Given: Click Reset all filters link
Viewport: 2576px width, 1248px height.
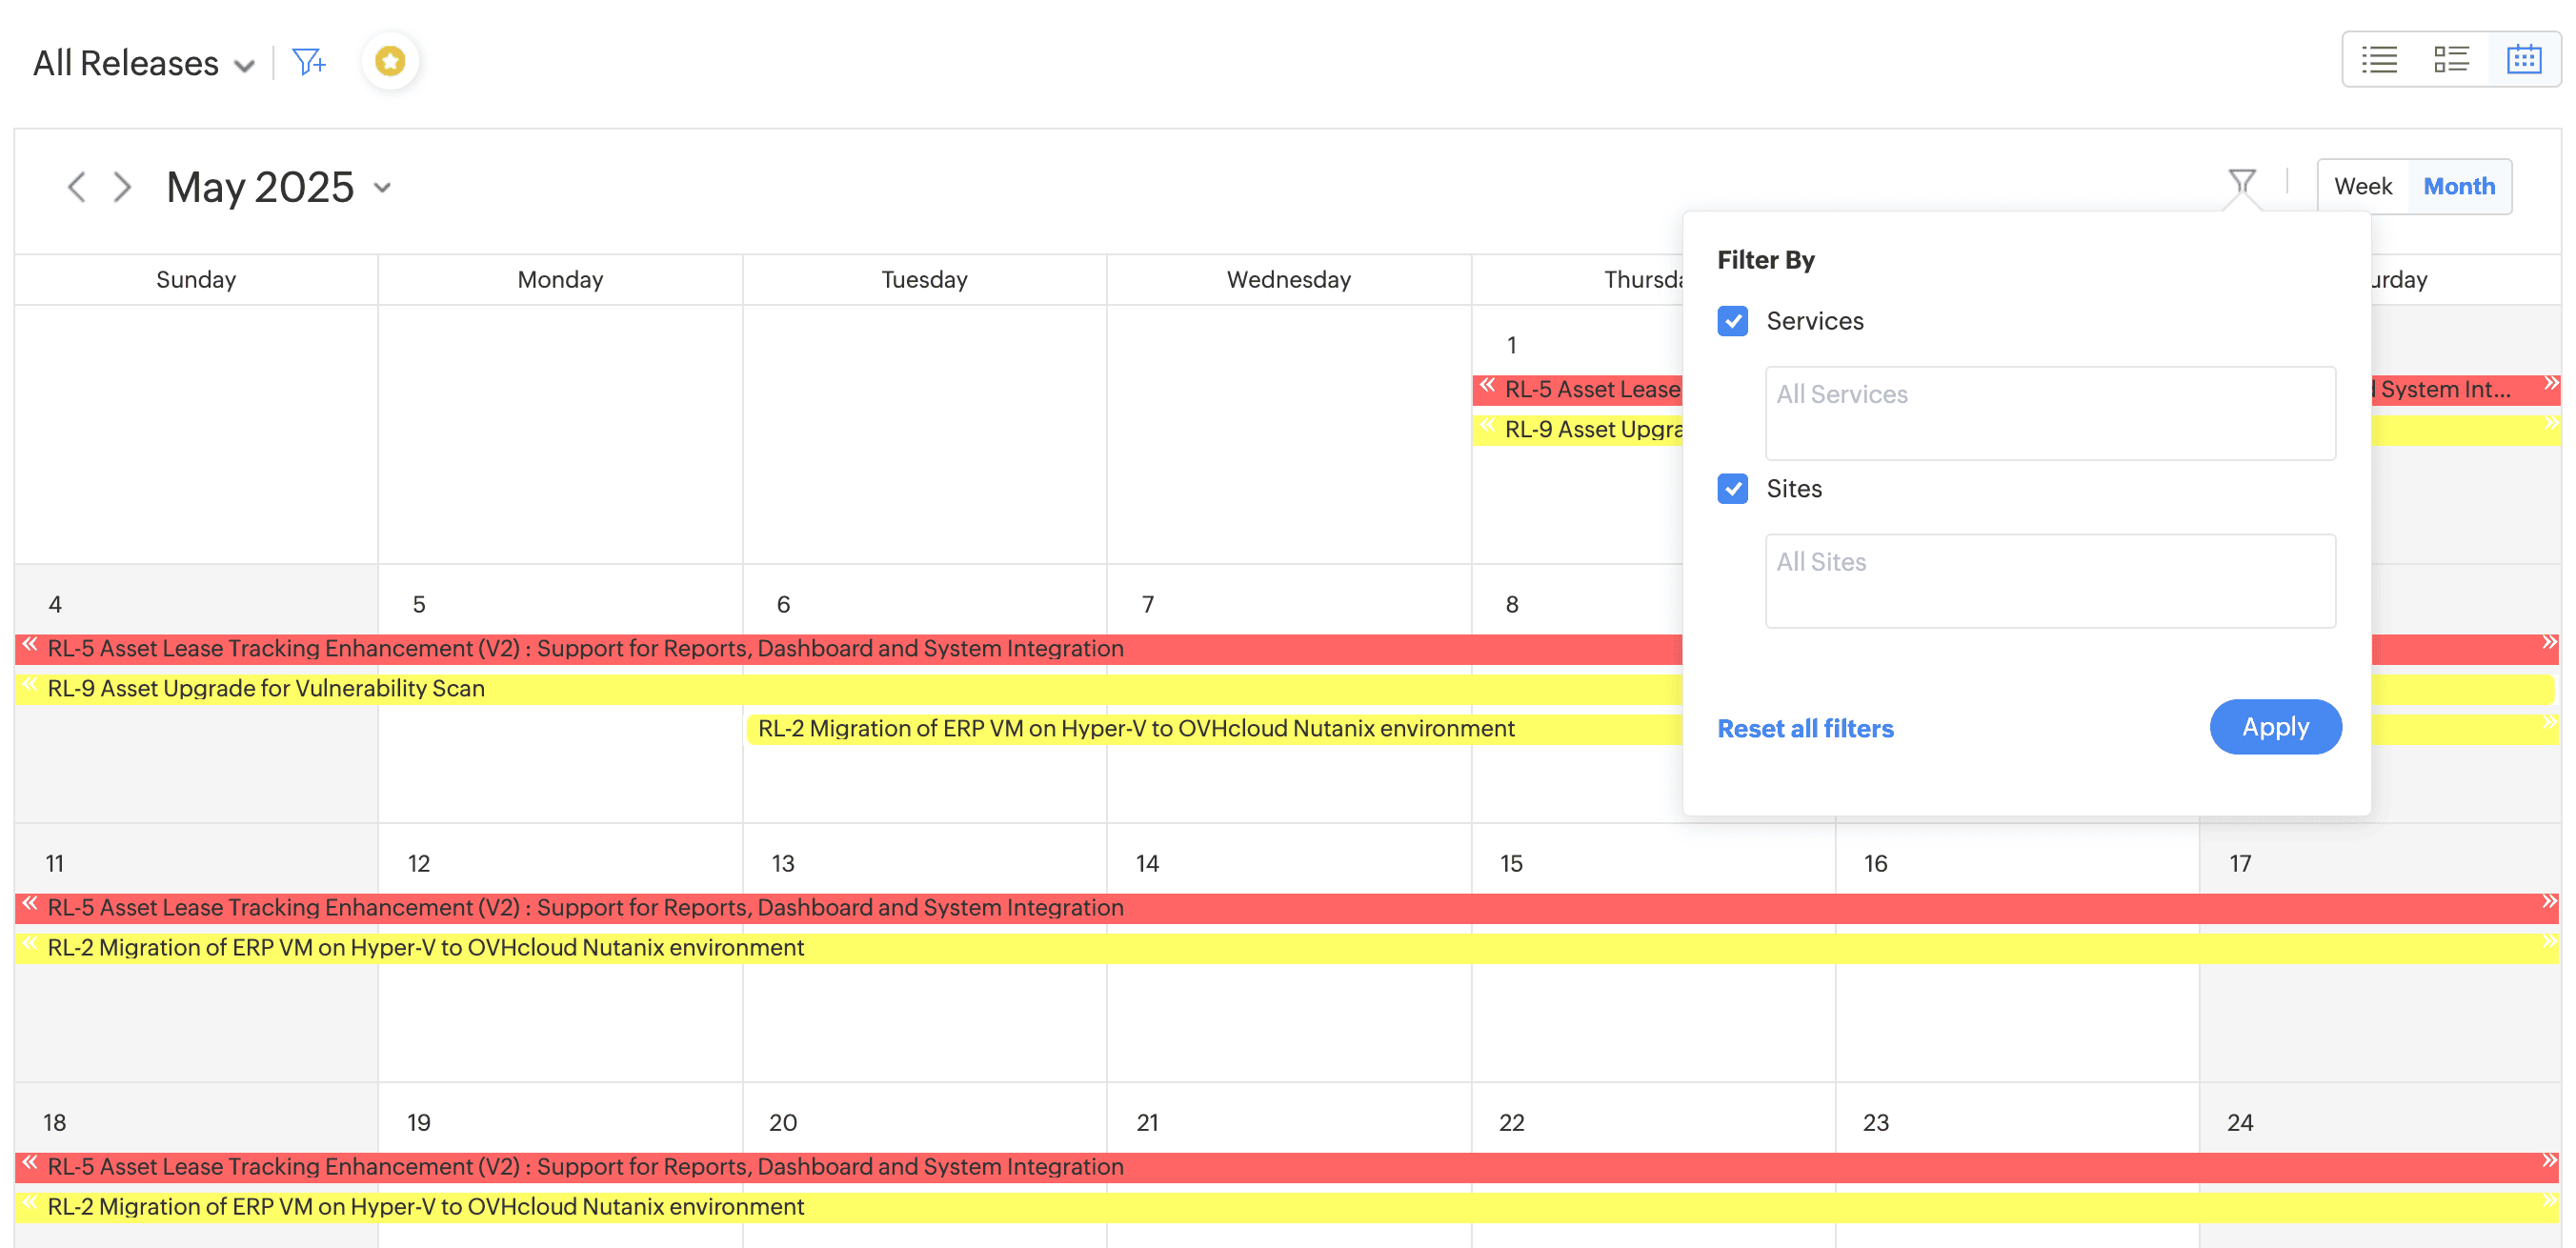Looking at the screenshot, I should tap(1804, 729).
